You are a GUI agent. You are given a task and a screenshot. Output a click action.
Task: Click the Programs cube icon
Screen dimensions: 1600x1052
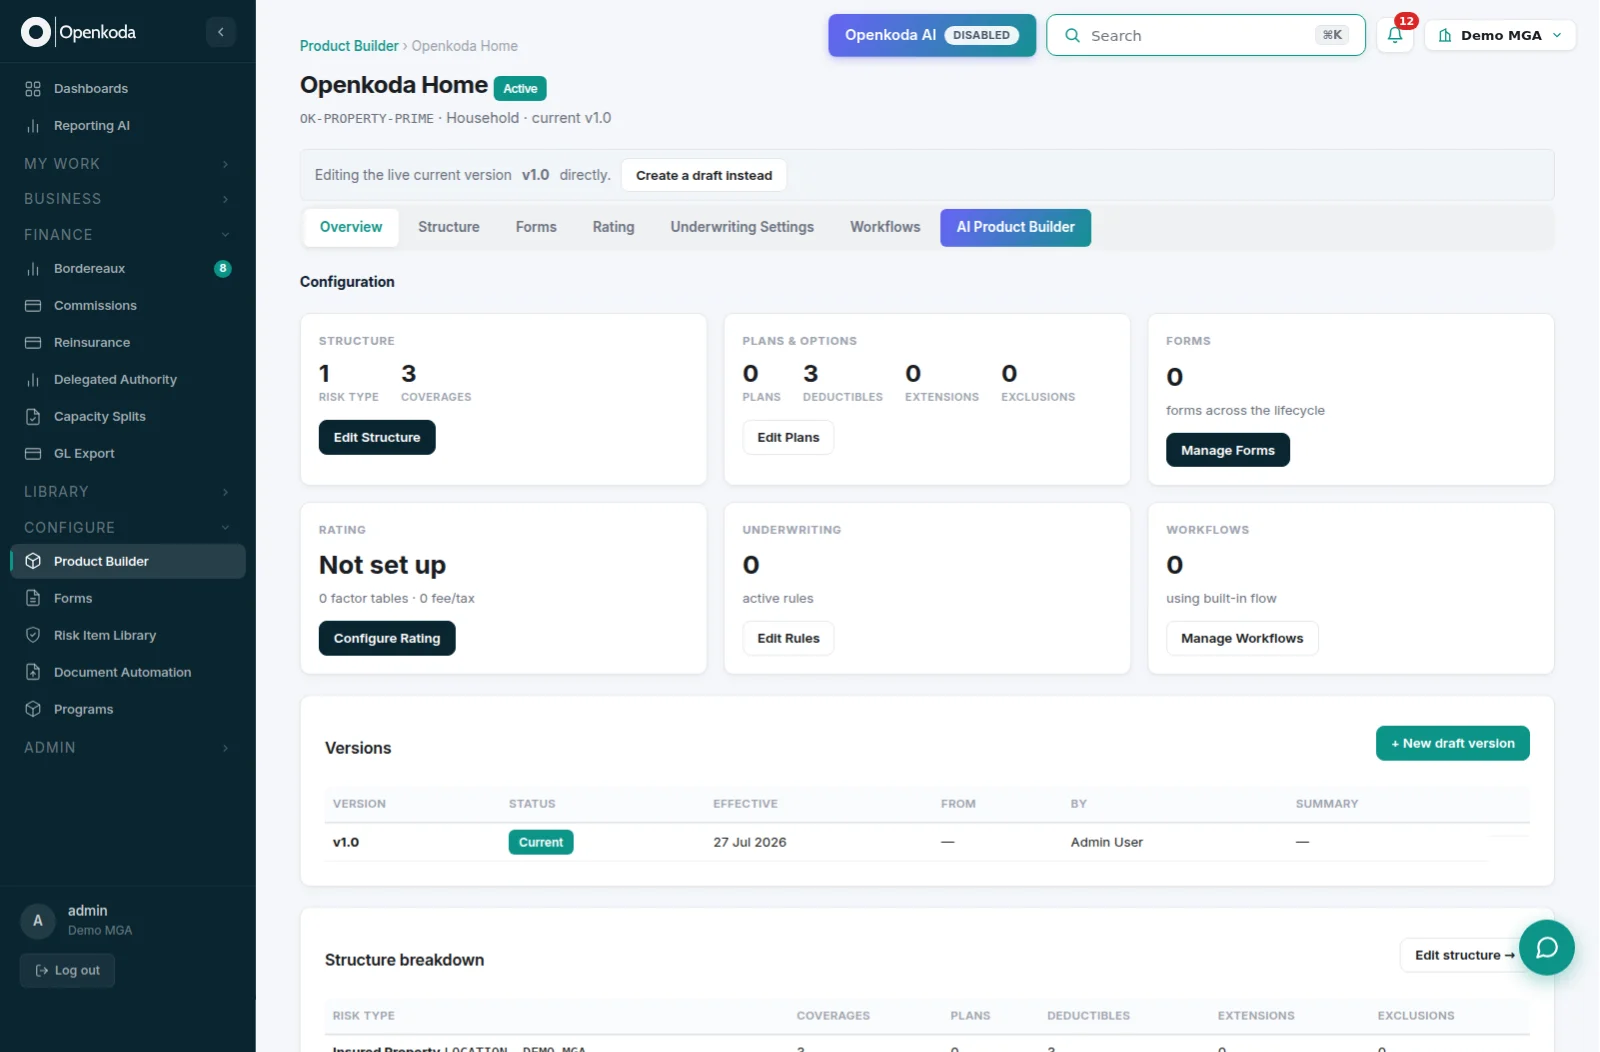coord(33,710)
